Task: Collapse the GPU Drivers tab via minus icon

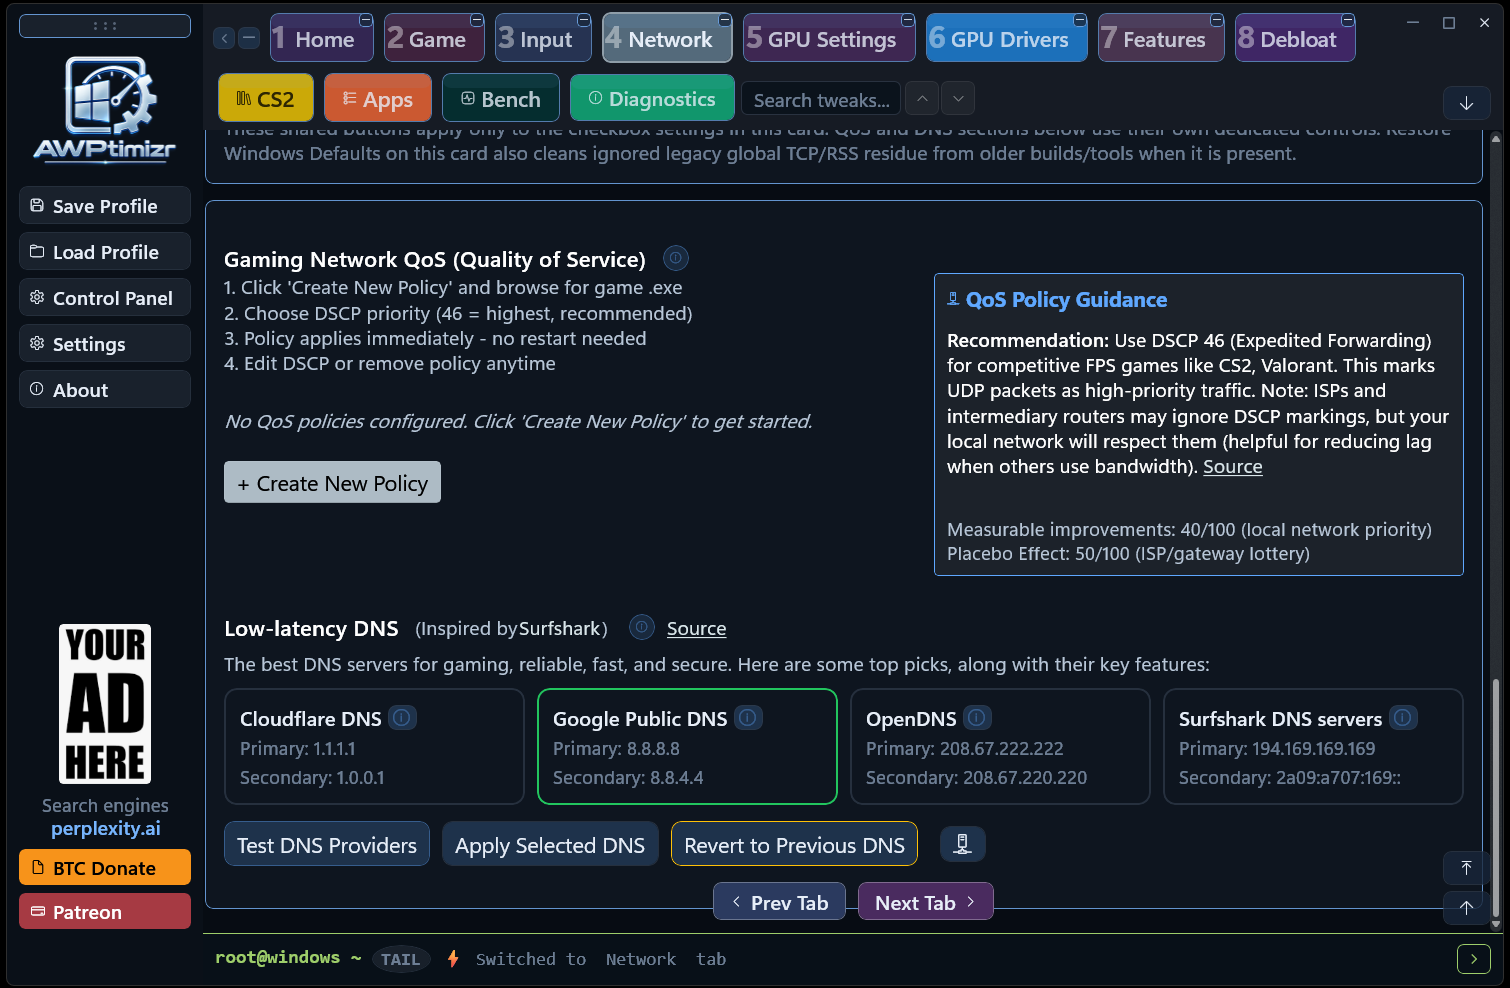Action: pos(1080,20)
